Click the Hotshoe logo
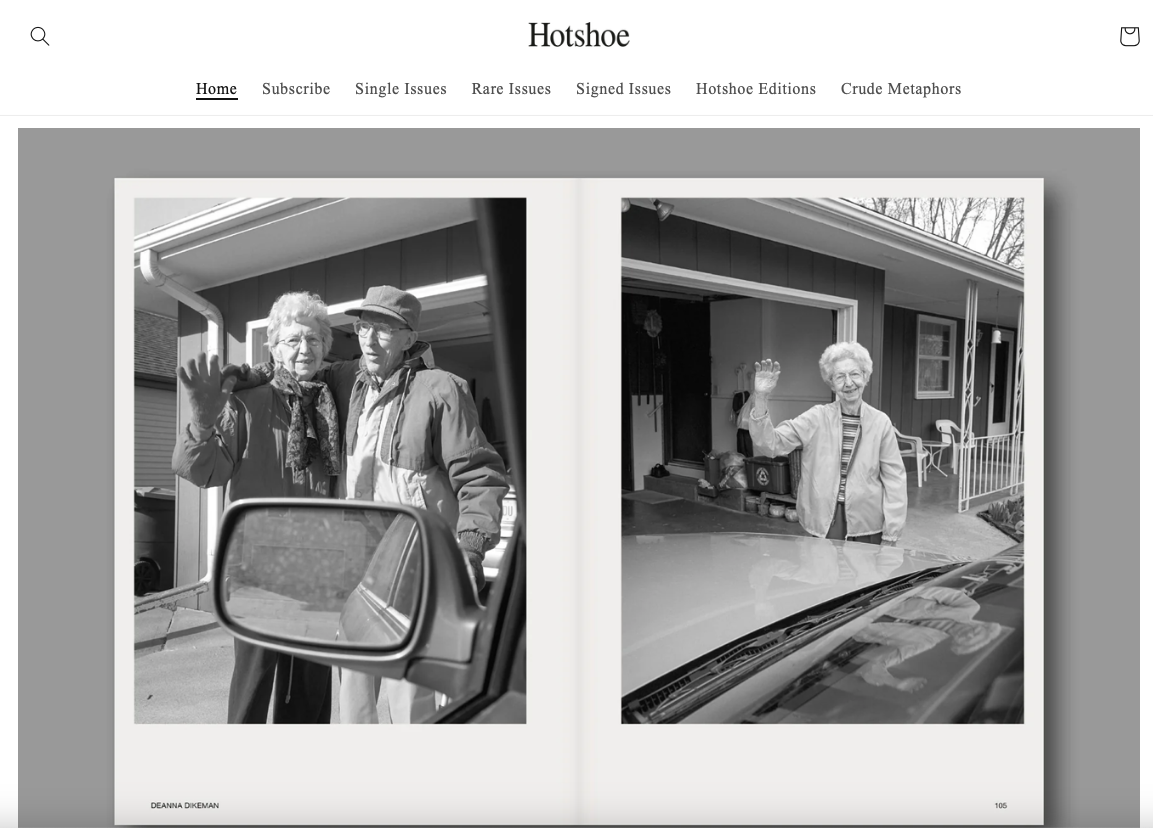 pos(578,36)
